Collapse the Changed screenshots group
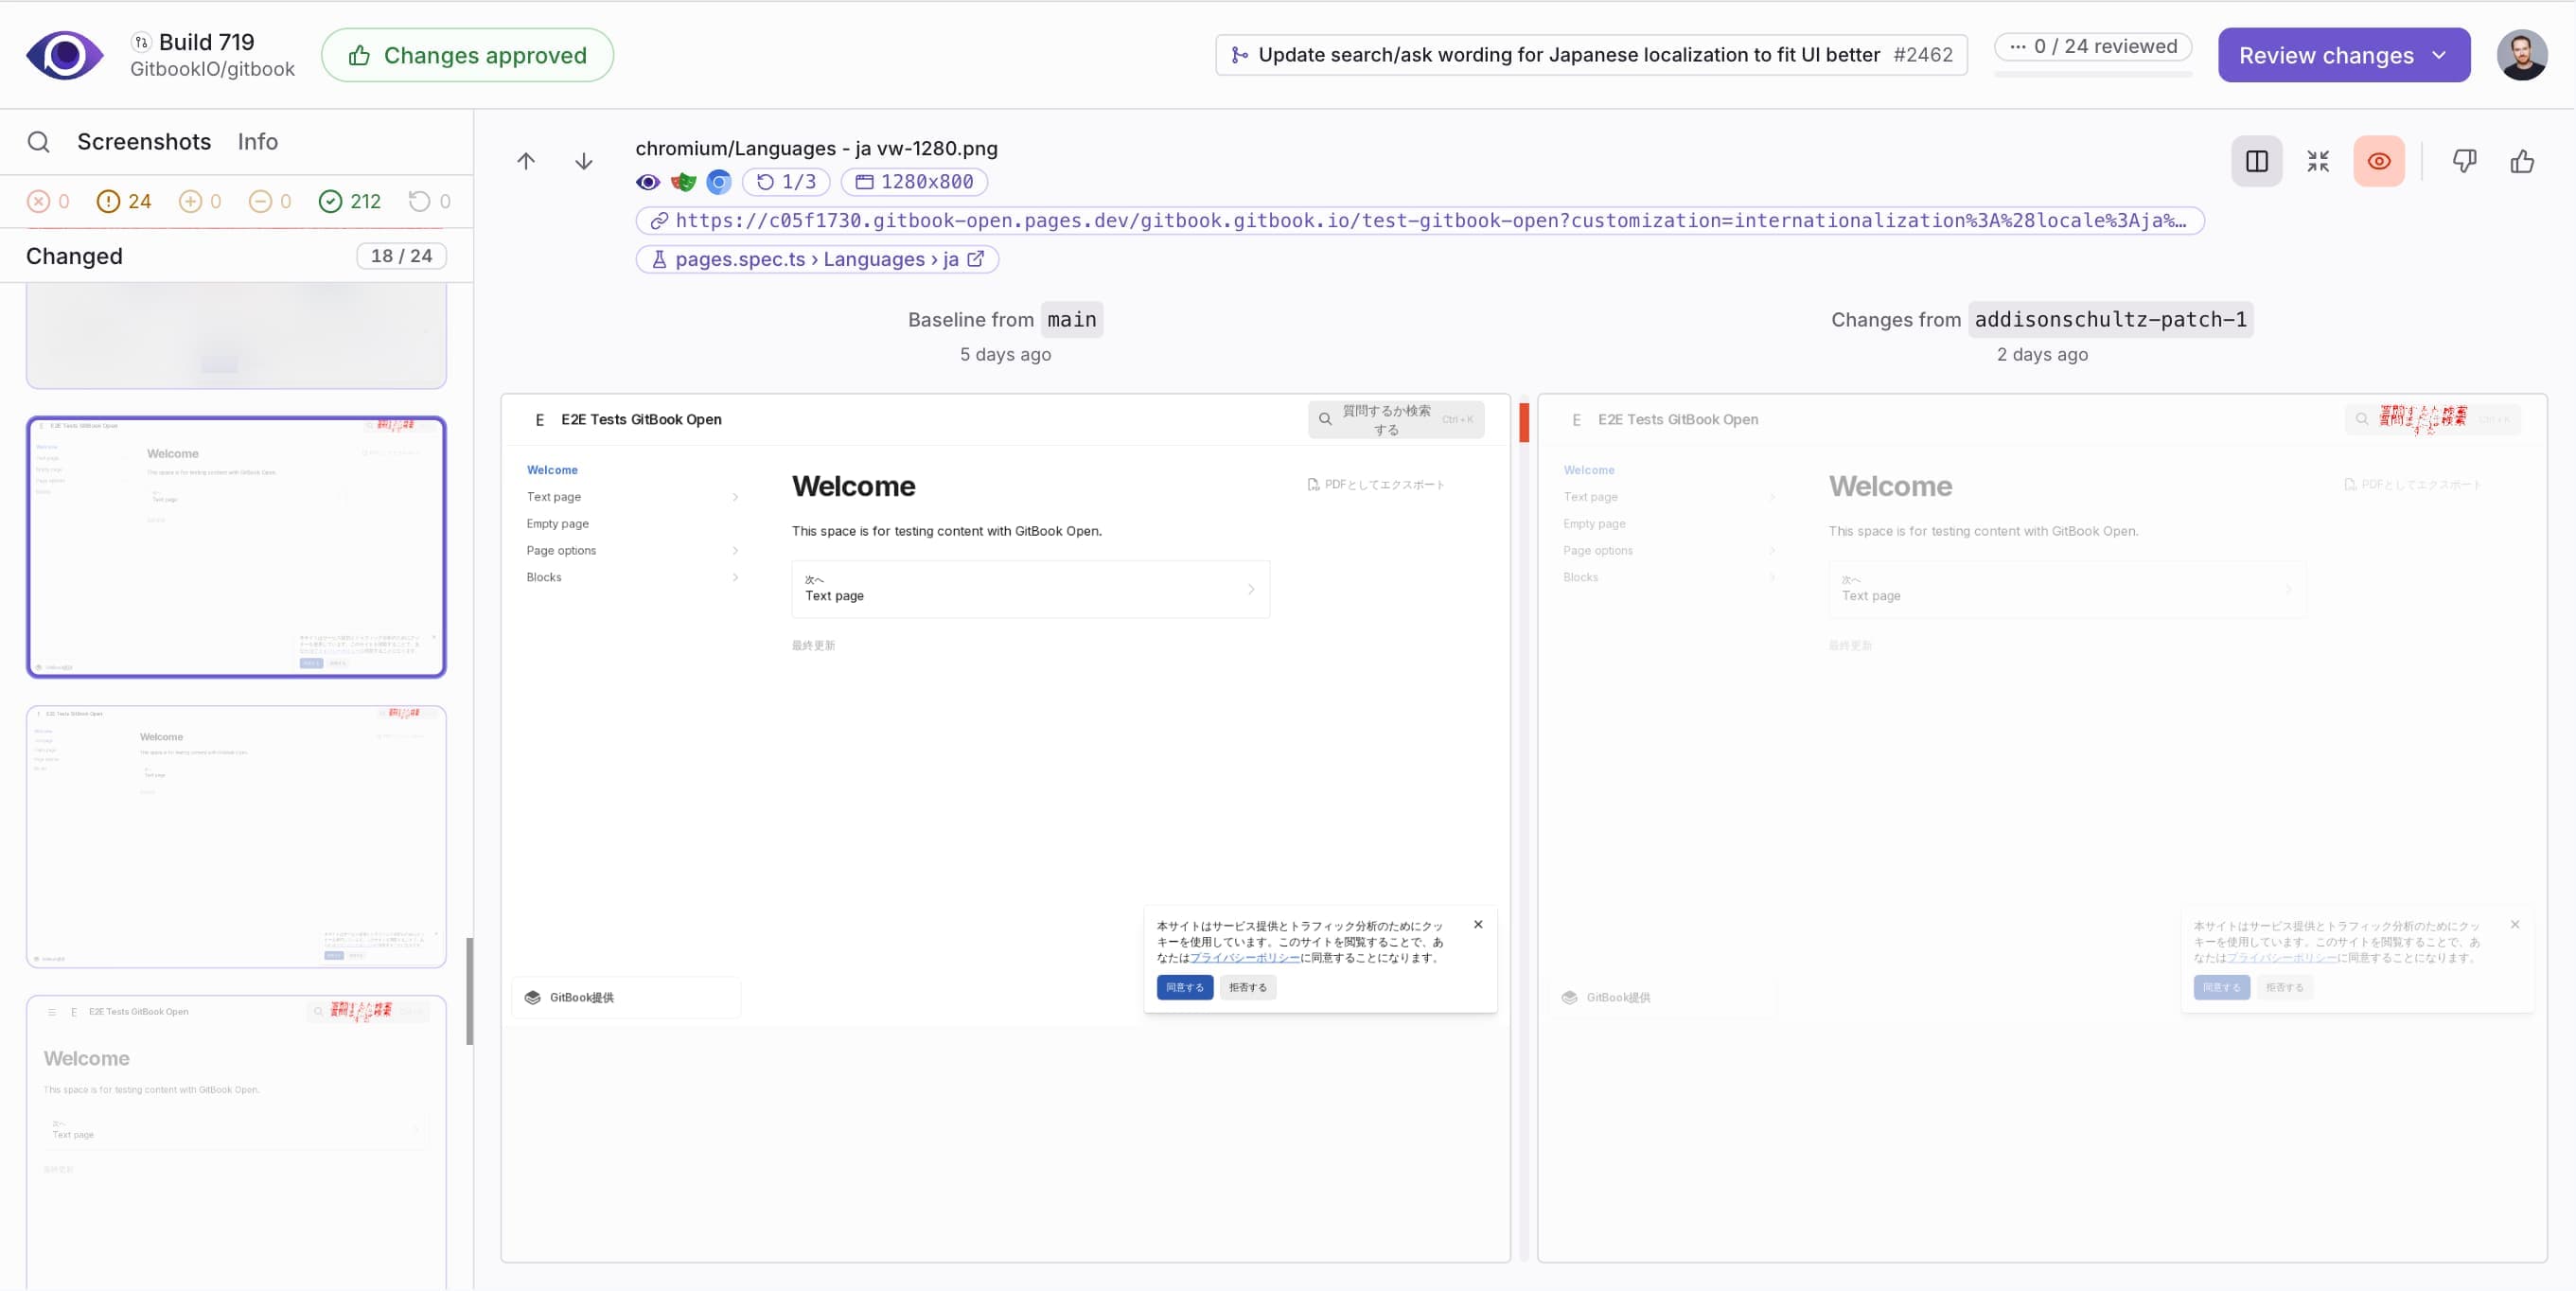Viewport: 2576px width, 1291px height. pos(74,256)
